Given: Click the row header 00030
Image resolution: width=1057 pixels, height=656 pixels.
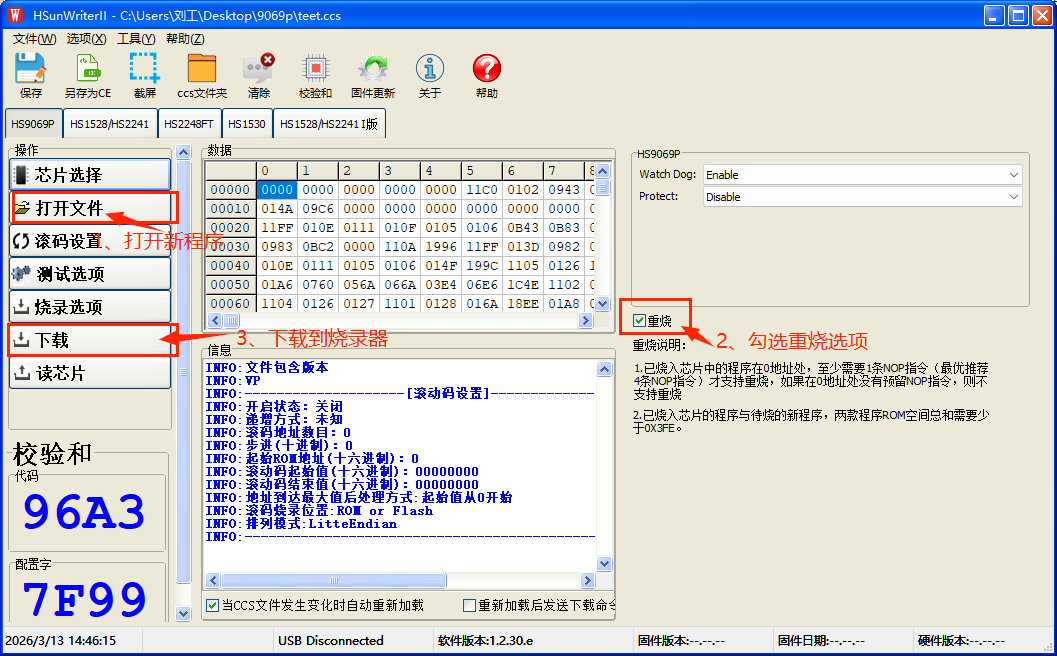Looking at the screenshot, I should (x=231, y=247).
